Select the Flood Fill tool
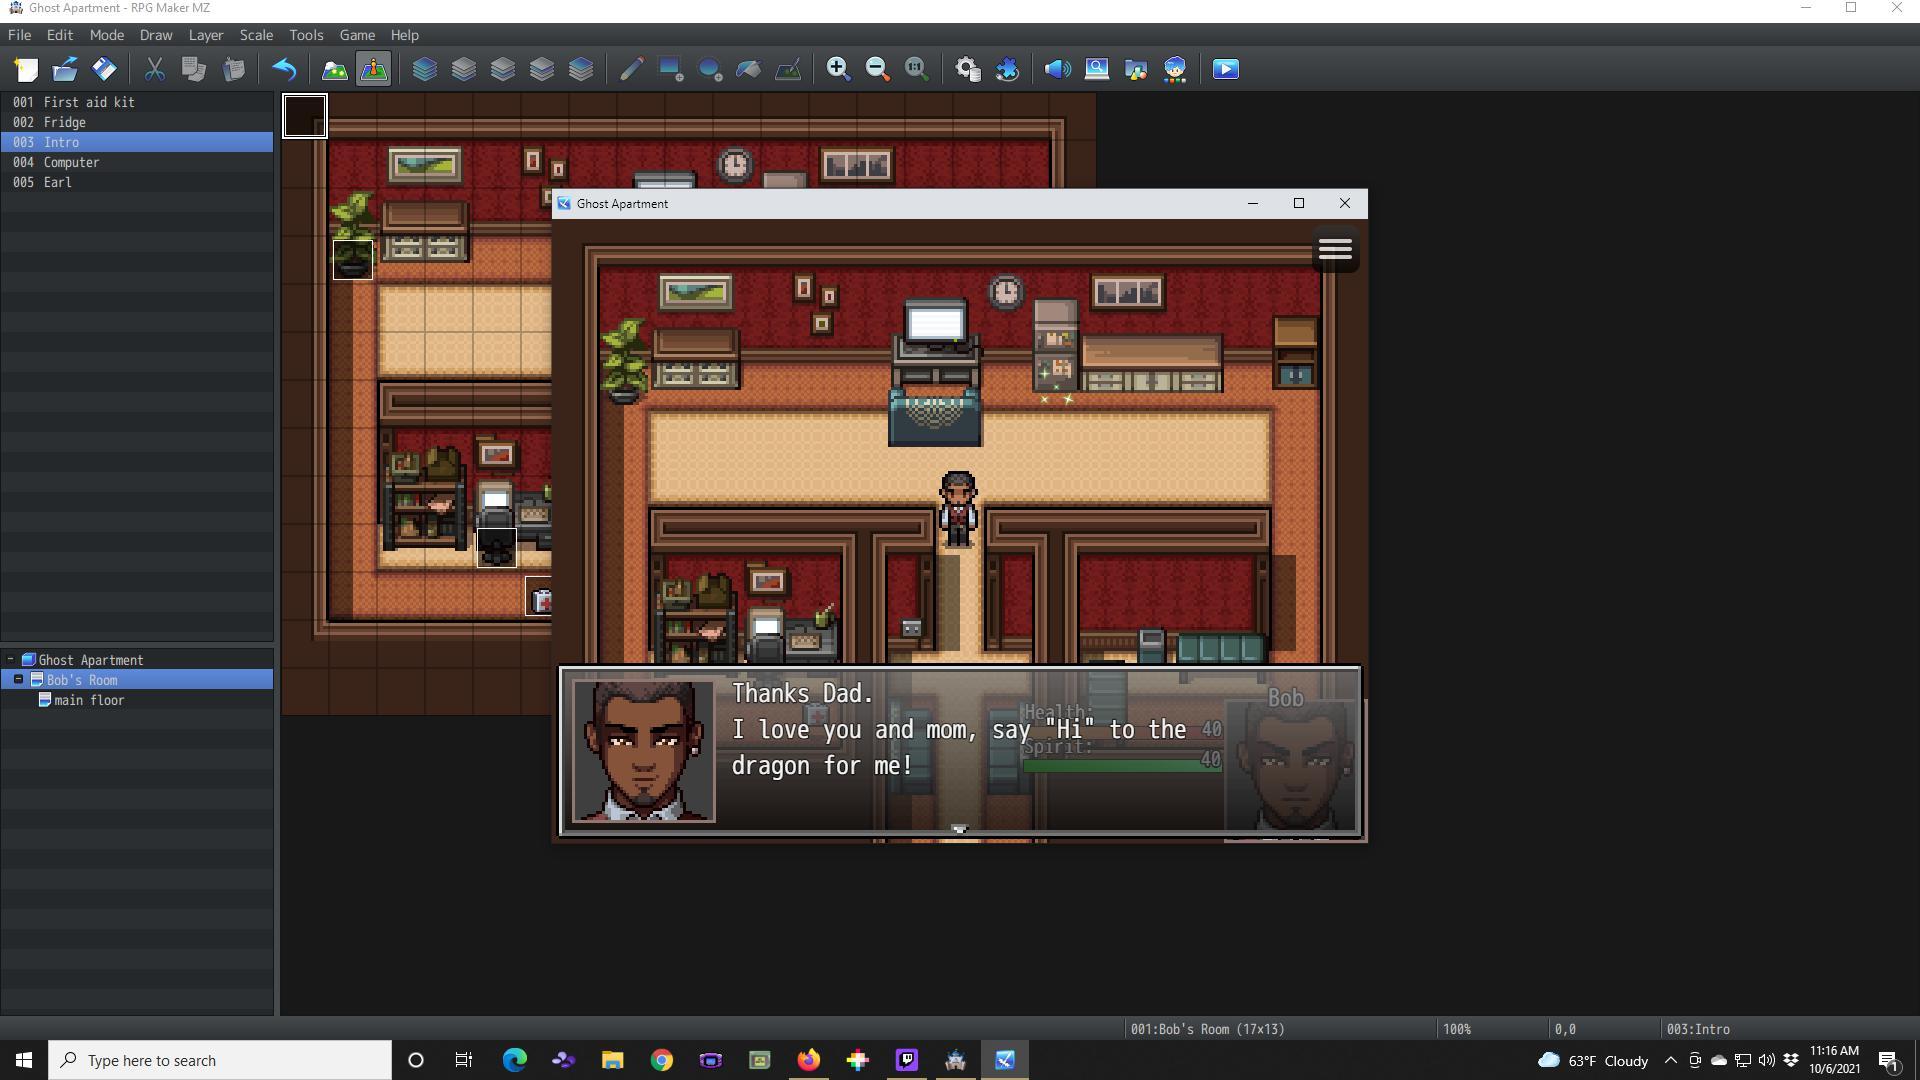The image size is (1920, 1080). 749,69
